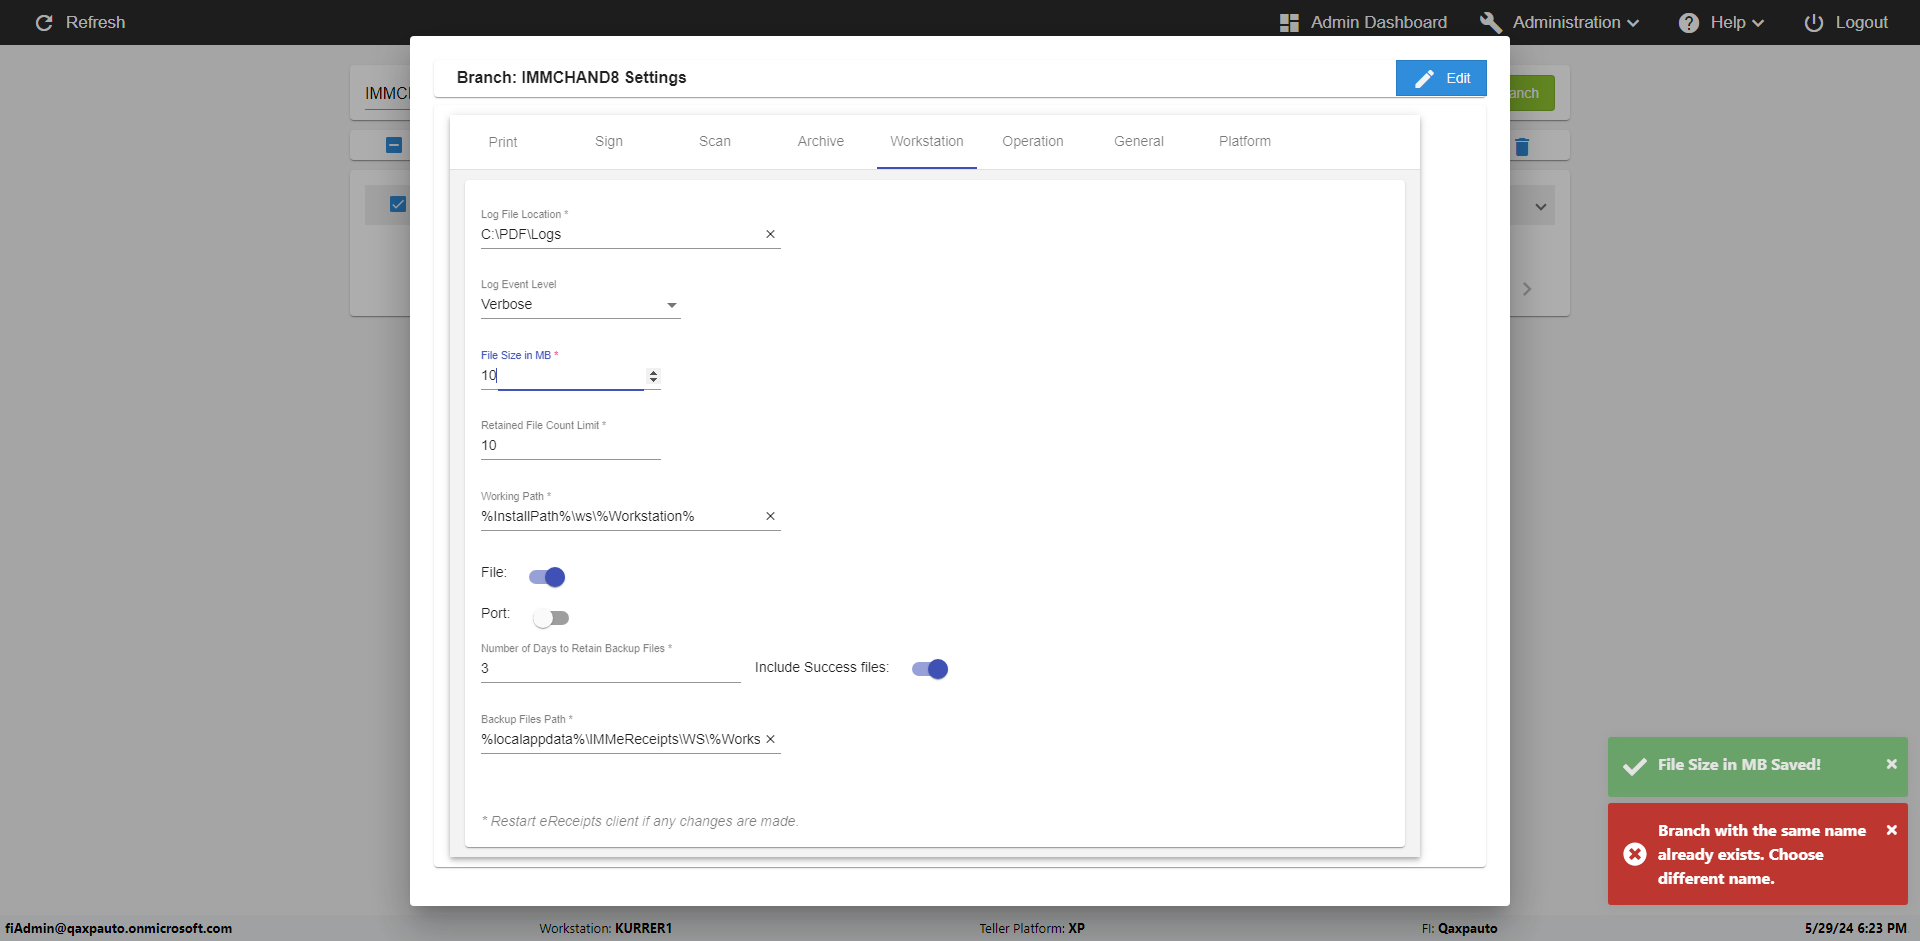Image resolution: width=1920 pixels, height=941 pixels.
Task: Expand the chevron dropdown behind dialog
Action: point(1541,207)
